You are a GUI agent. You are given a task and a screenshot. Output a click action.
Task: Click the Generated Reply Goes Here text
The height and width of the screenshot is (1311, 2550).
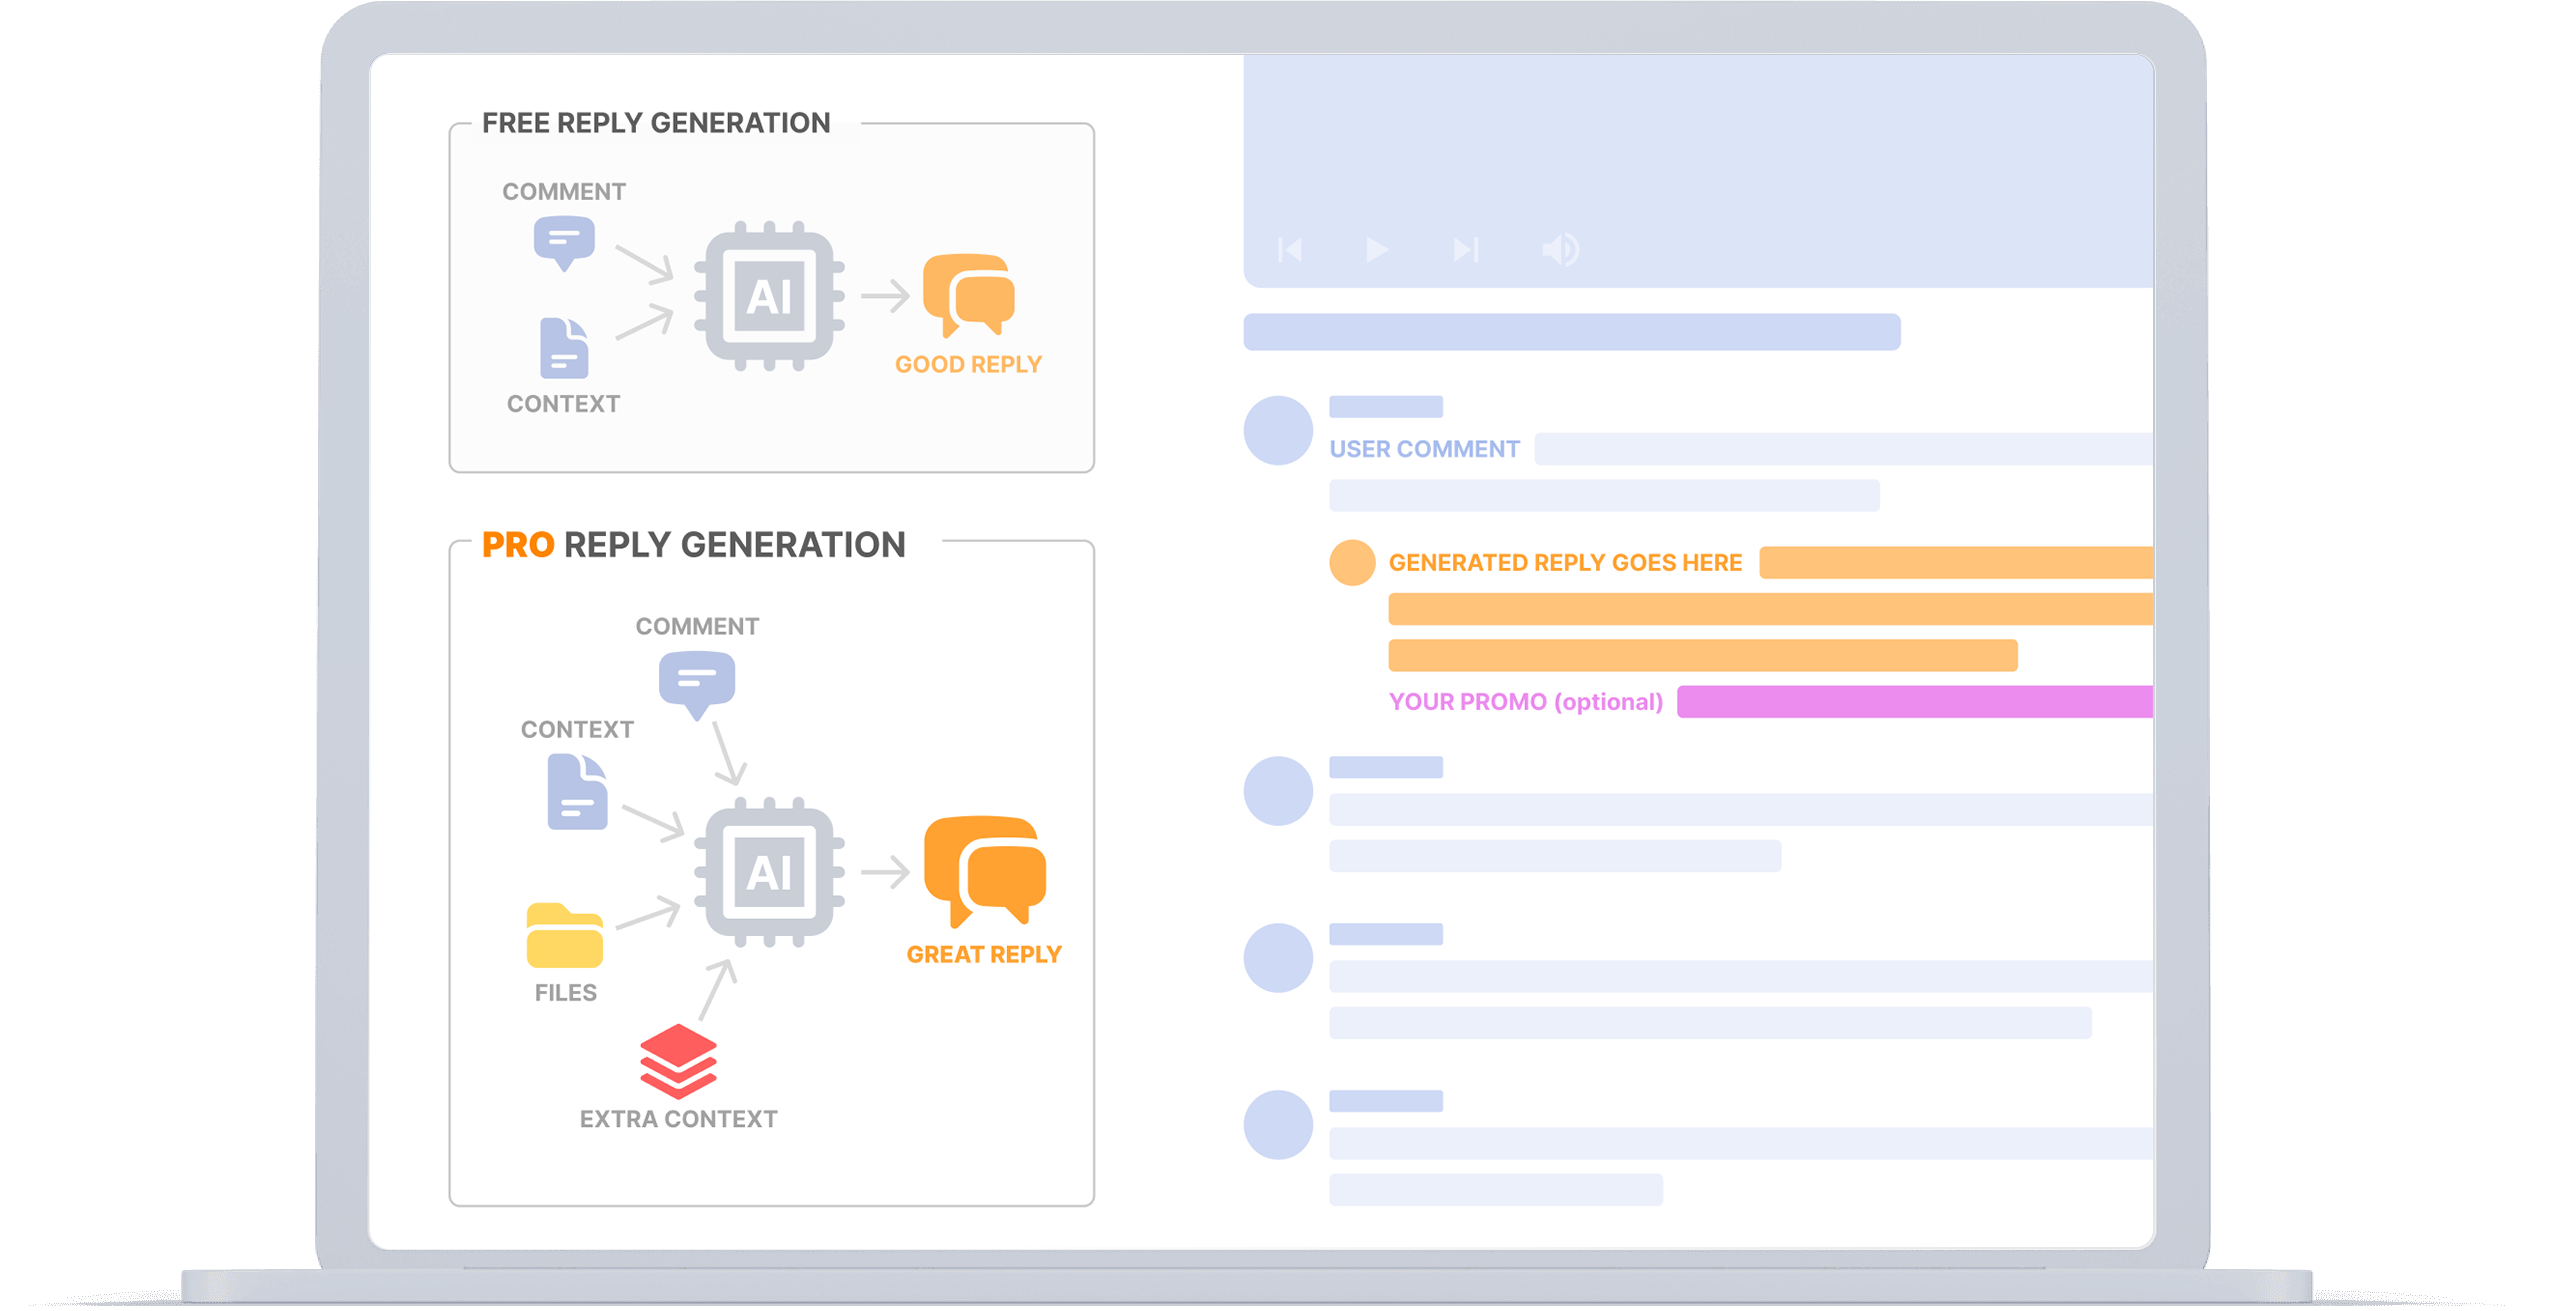[1565, 563]
